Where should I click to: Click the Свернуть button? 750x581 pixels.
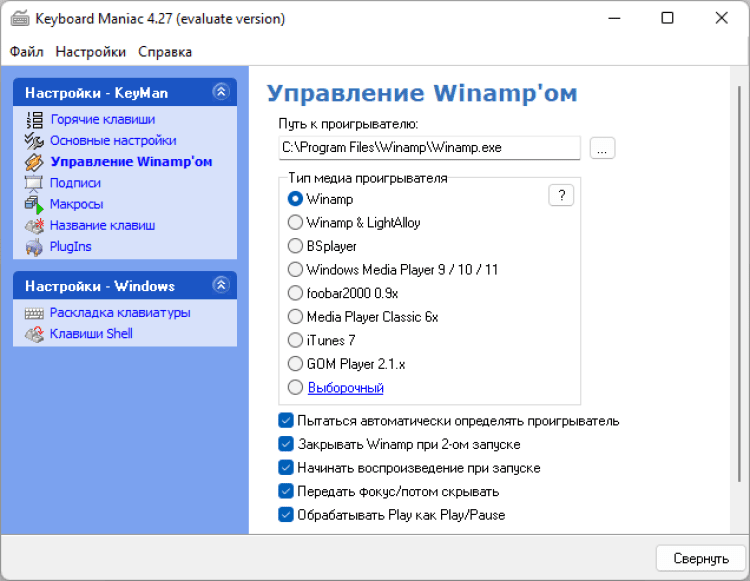(700, 558)
